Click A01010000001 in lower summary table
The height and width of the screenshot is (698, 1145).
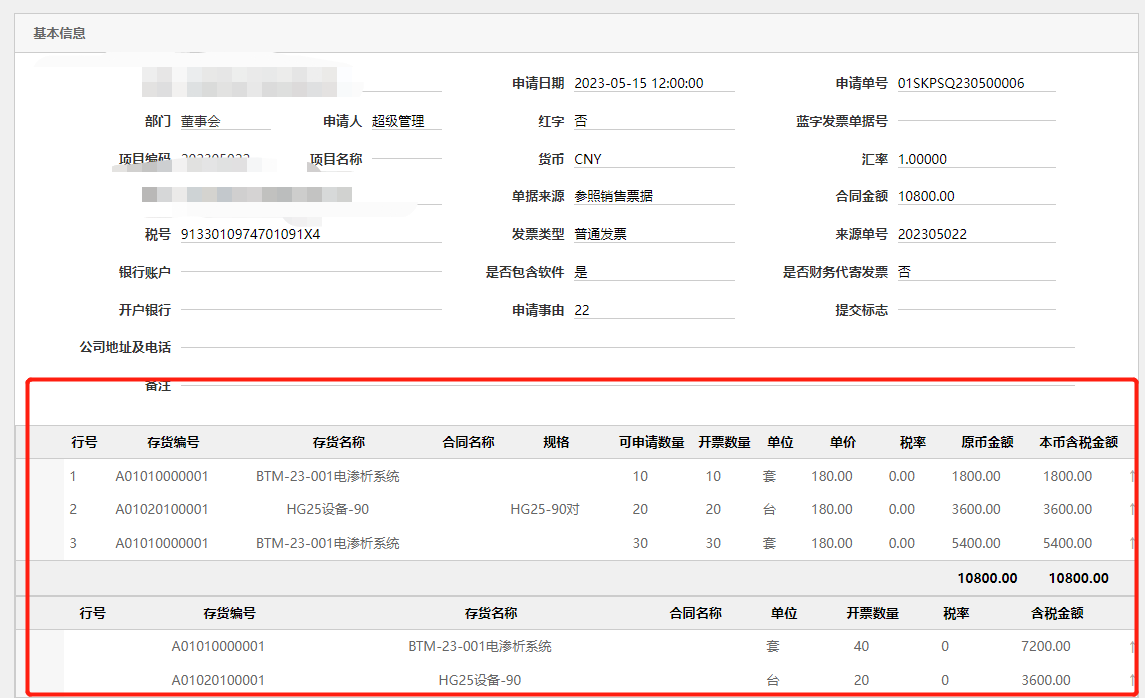point(218,646)
